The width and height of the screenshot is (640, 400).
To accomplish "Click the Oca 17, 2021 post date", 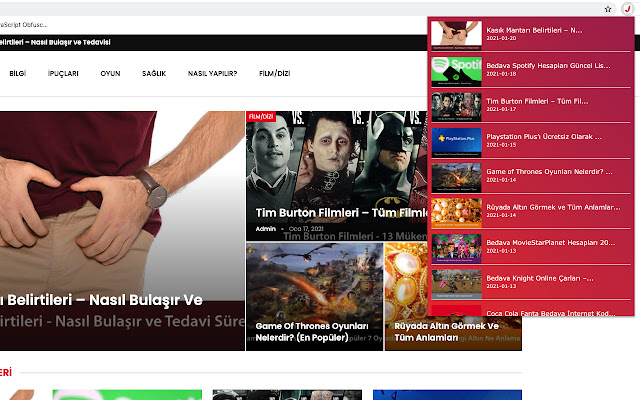I will pos(306,229).
